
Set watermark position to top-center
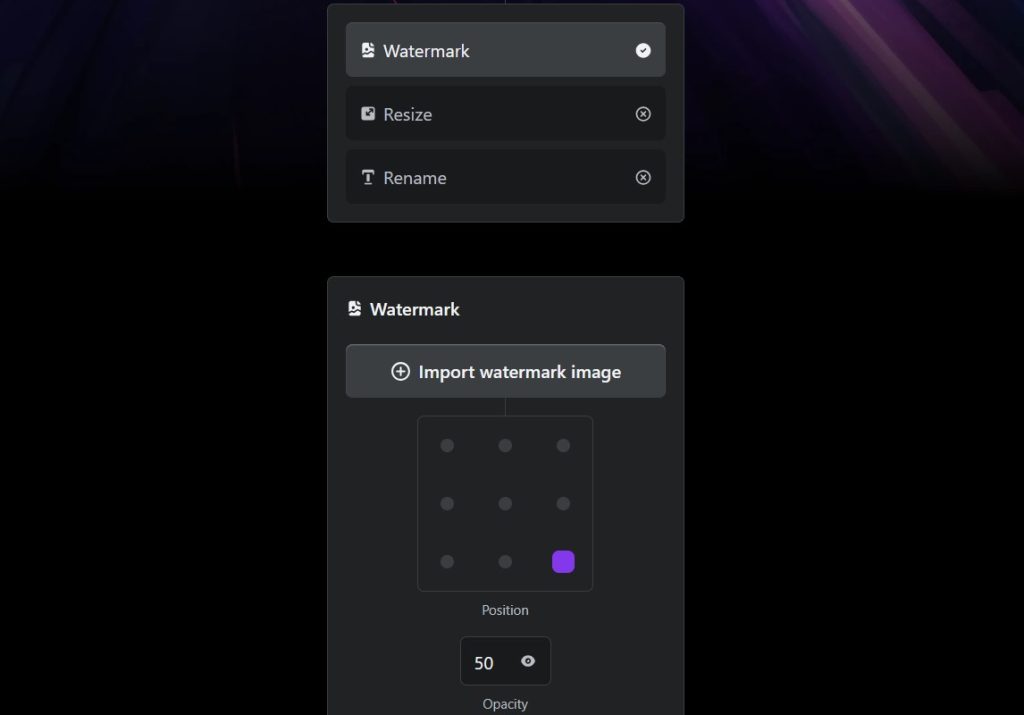point(505,445)
